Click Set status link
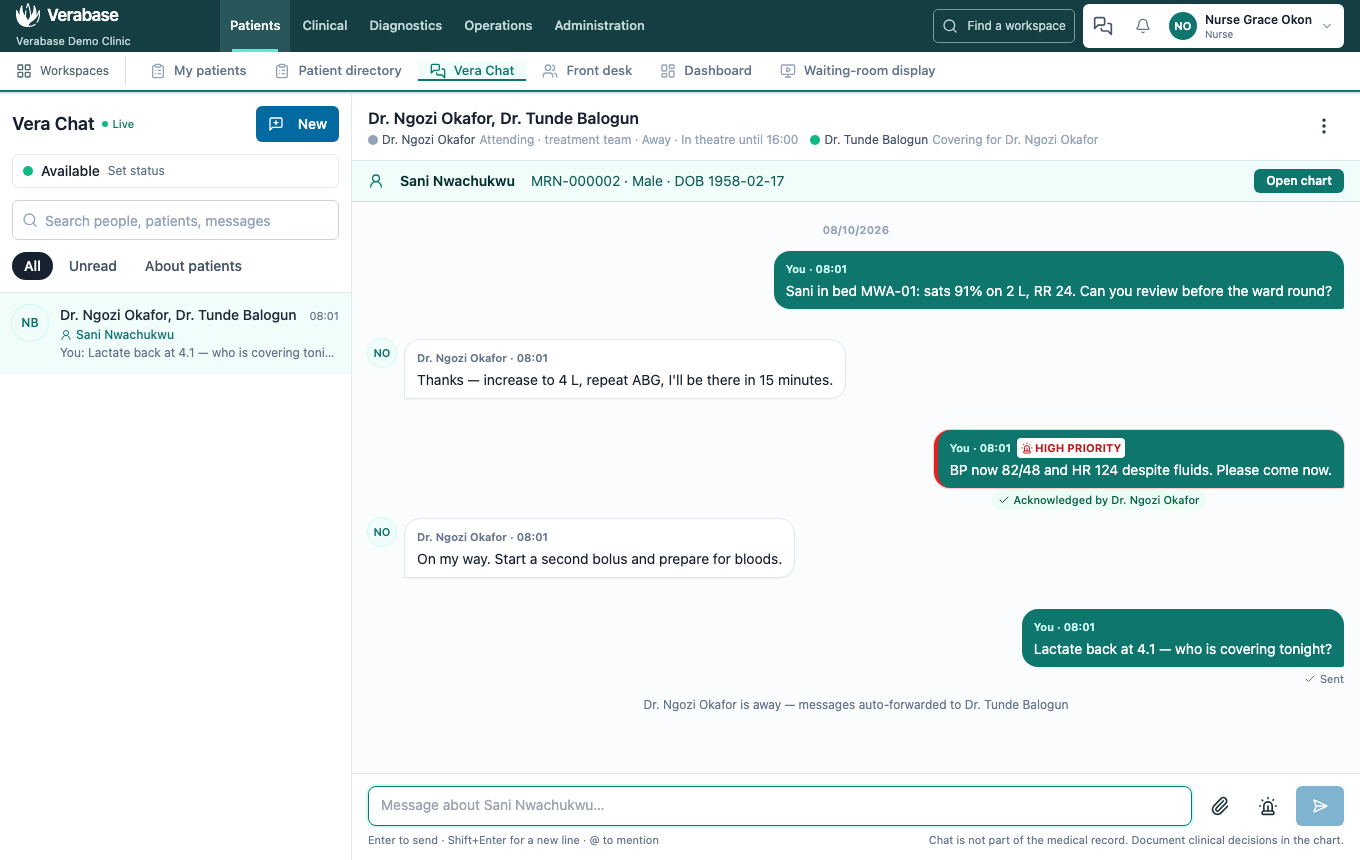This screenshot has height=860, width=1360. point(136,171)
